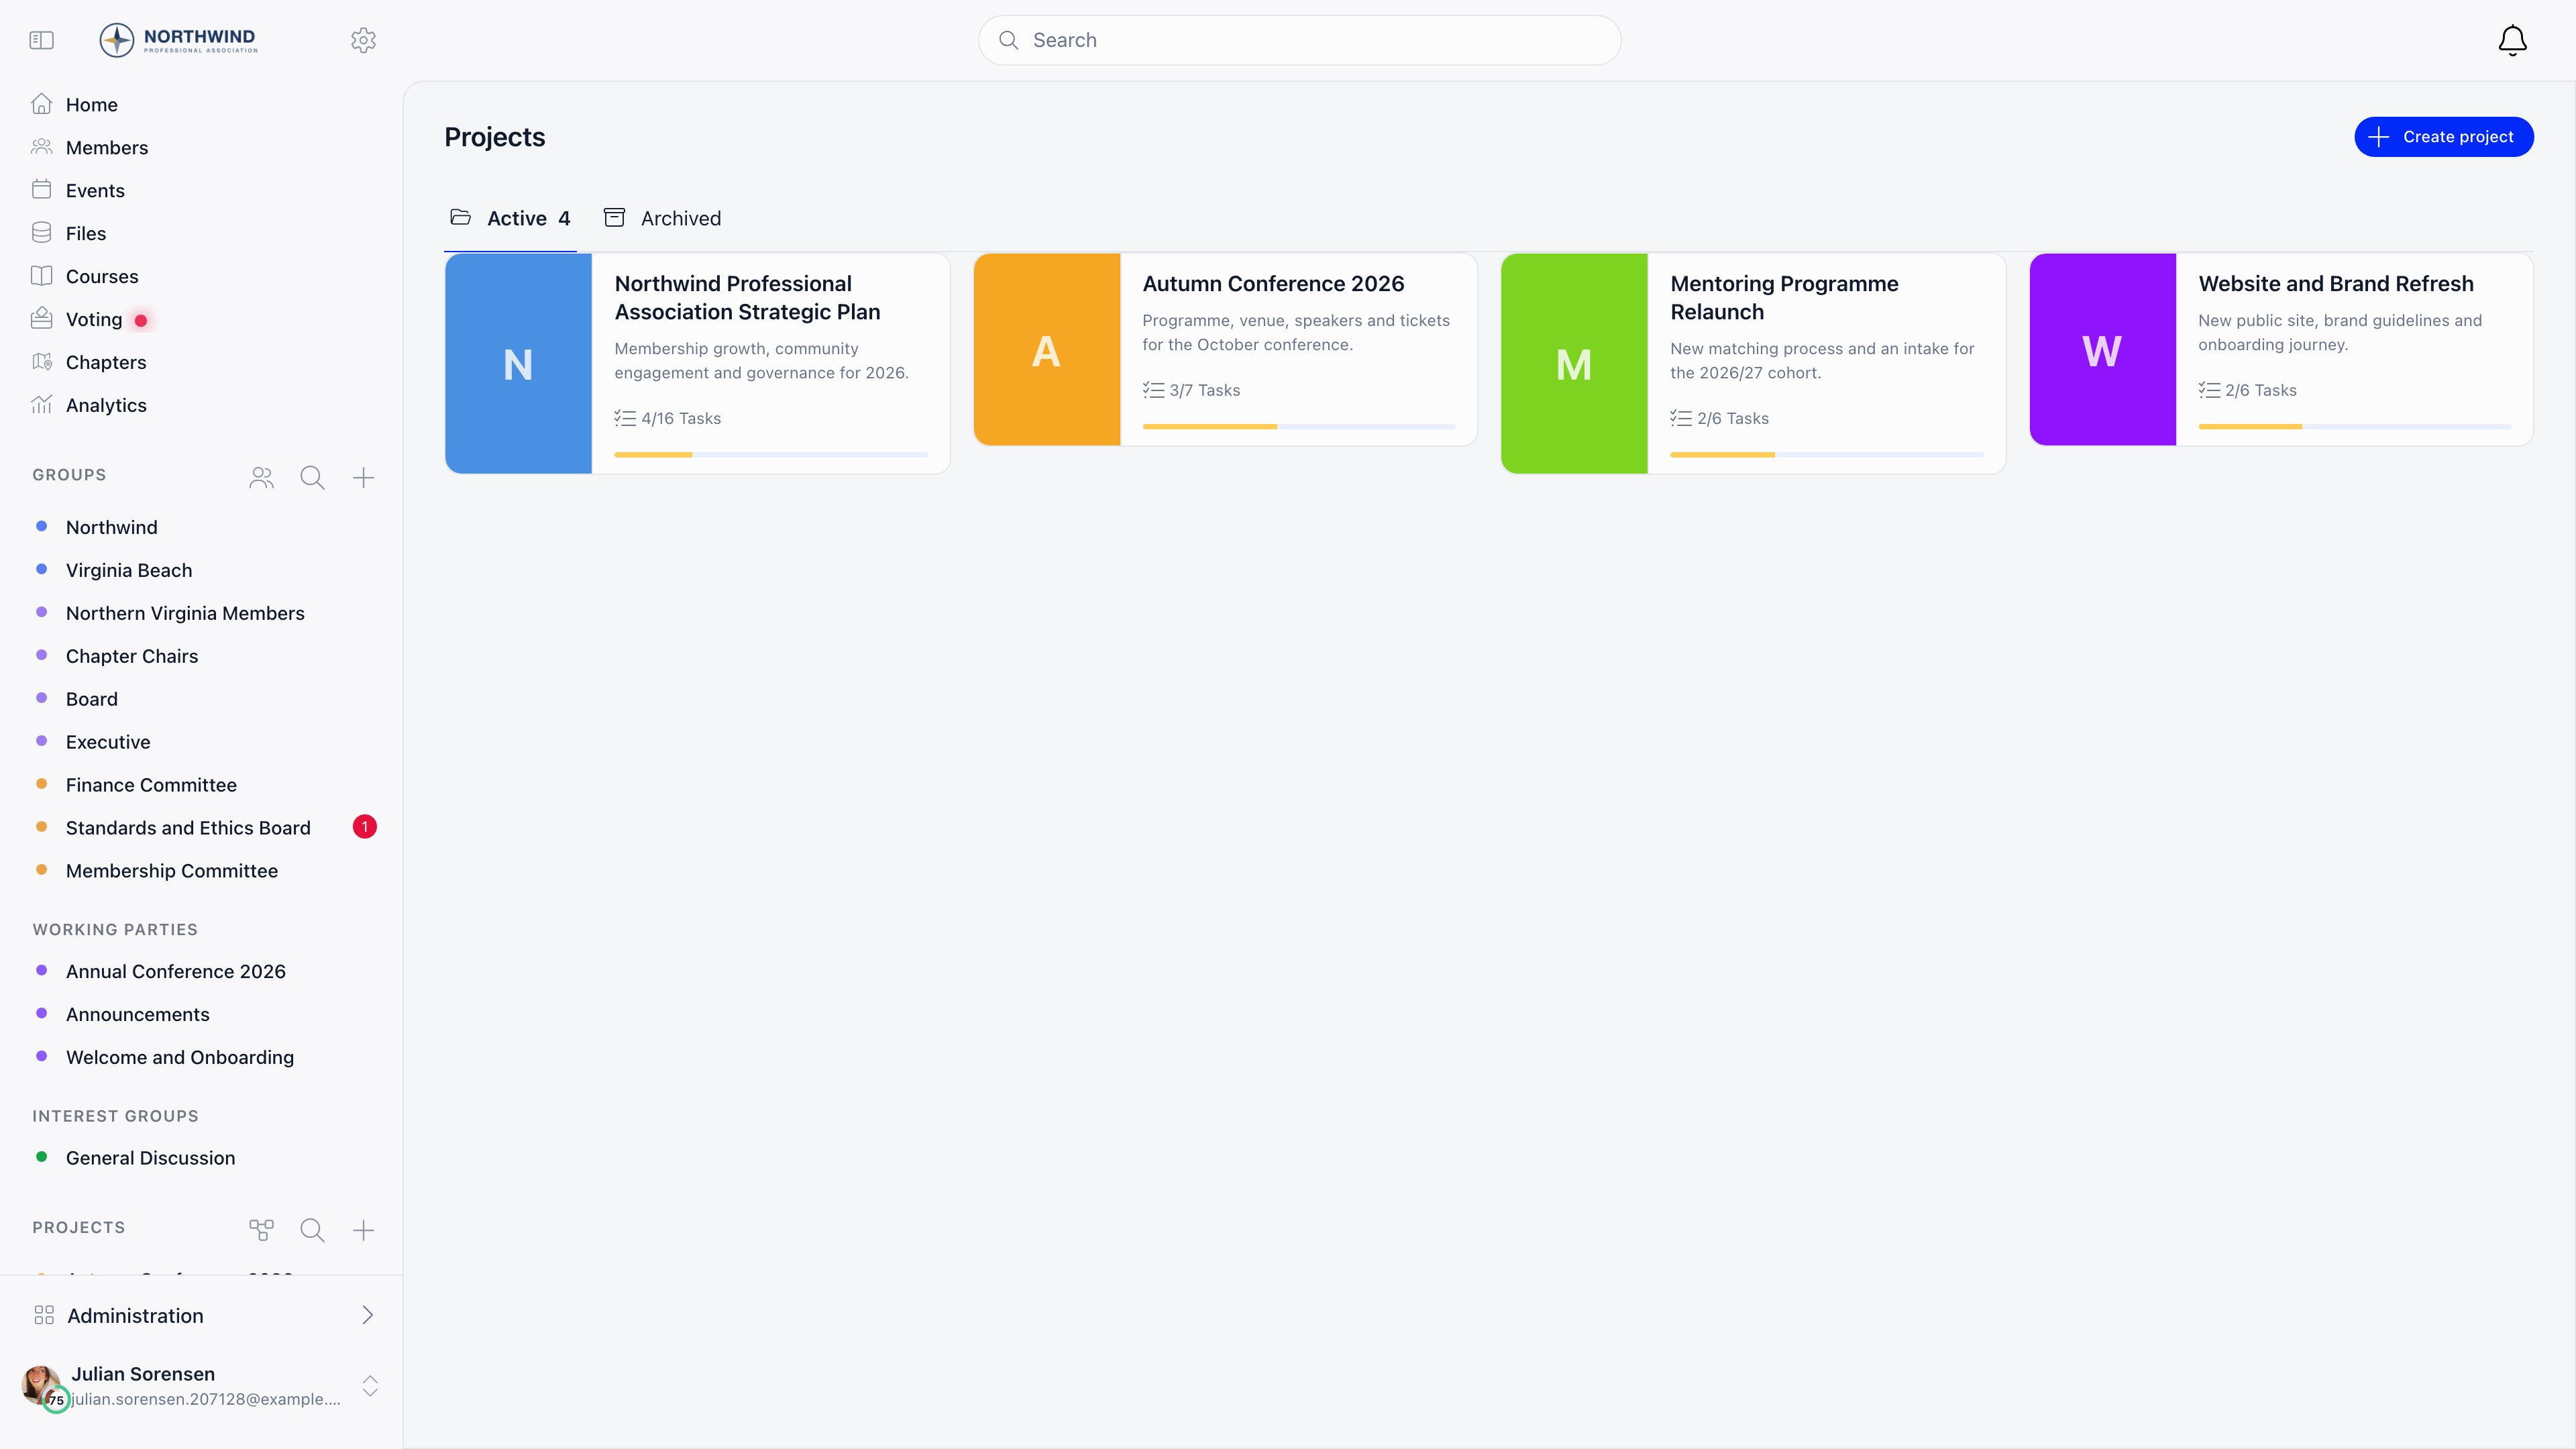Viewport: 2576px width, 1449px height.
Task: Click Autumn Conference progress bar
Action: [1299, 427]
